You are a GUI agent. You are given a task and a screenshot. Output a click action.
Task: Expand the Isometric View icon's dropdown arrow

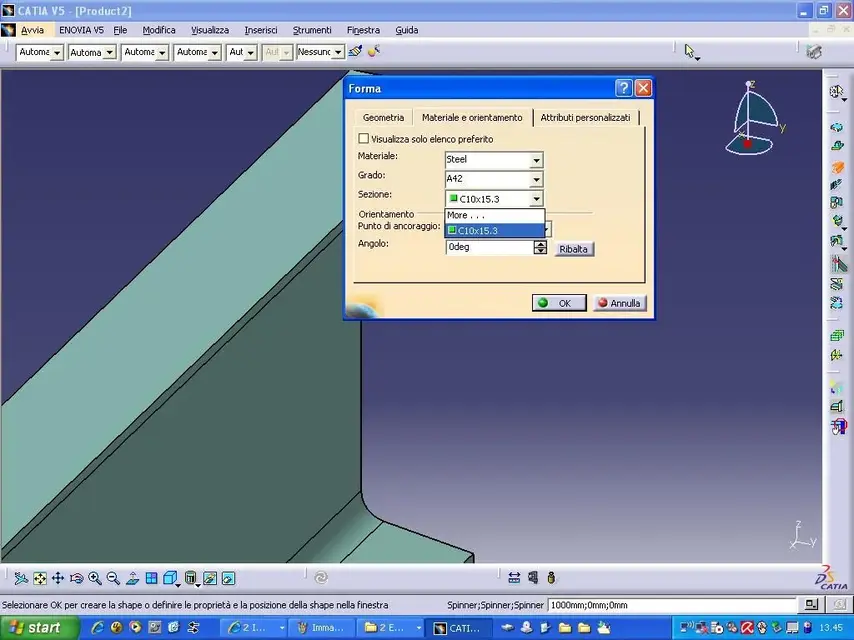(178, 584)
